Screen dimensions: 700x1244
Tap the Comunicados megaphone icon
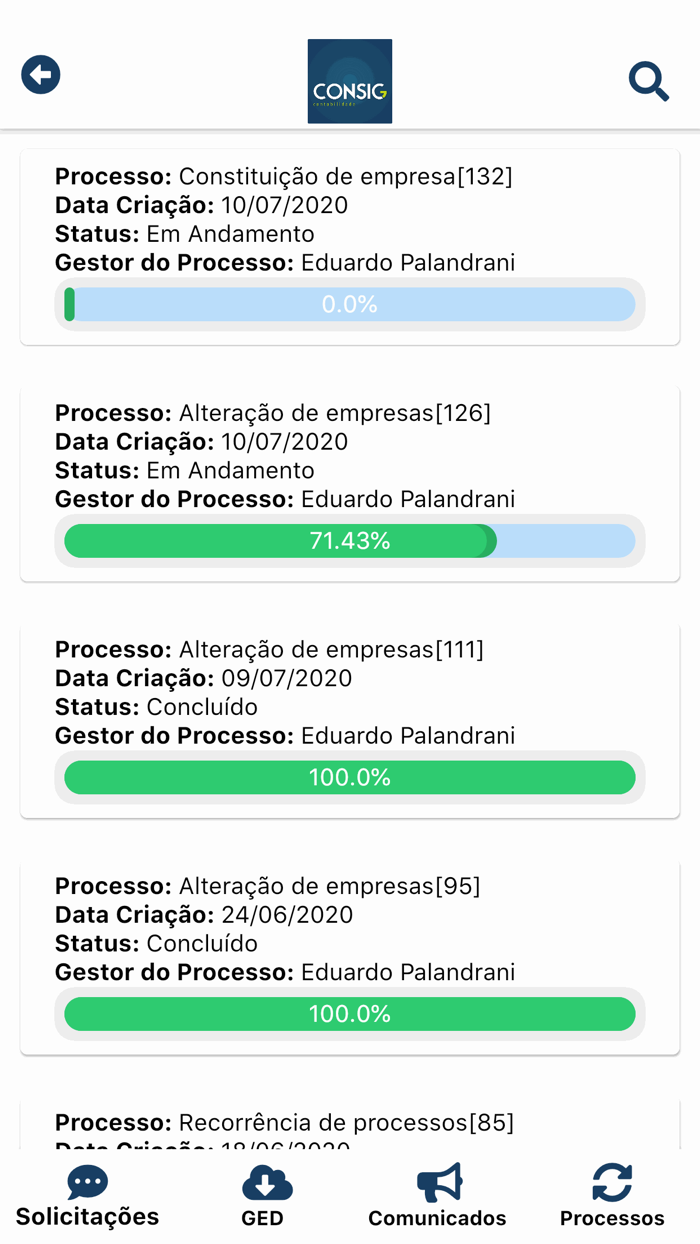[439, 1182]
